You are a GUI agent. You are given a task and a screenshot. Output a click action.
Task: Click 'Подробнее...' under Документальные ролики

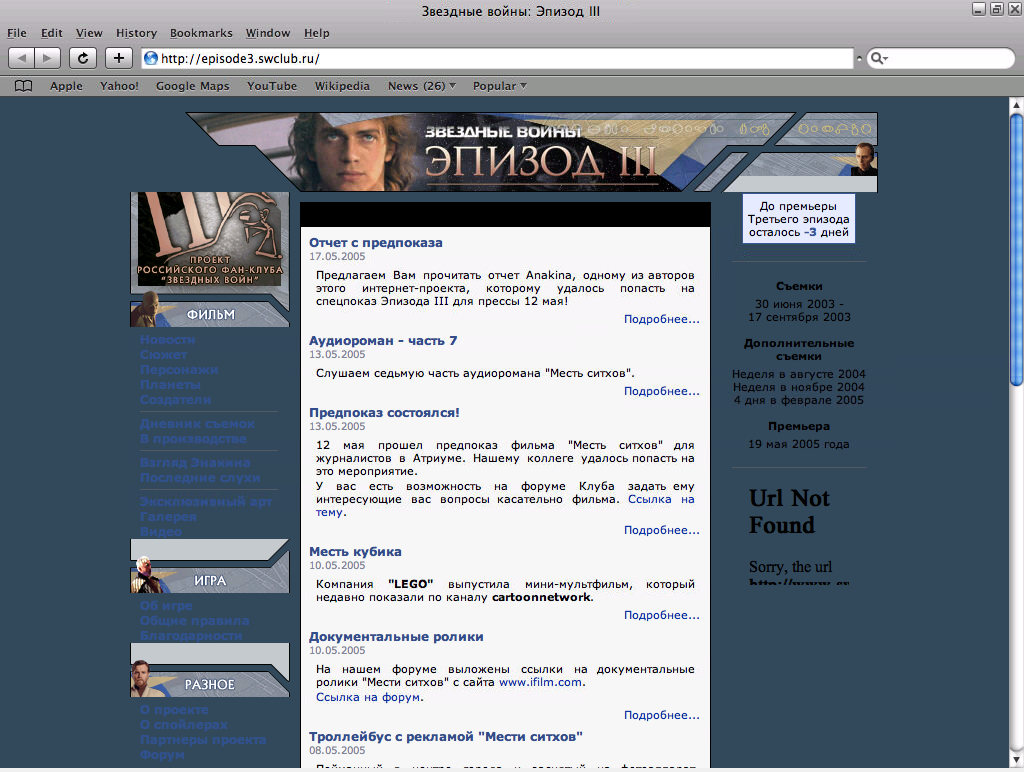662,715
